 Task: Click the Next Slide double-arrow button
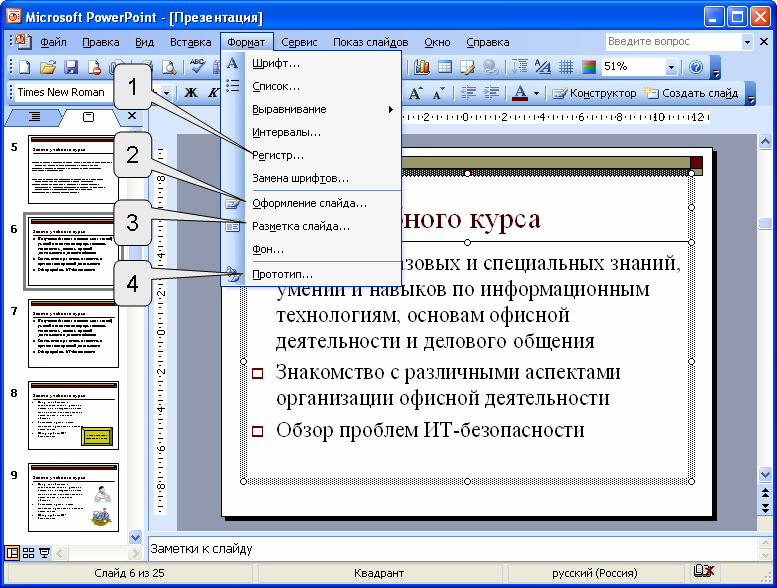(765, 508)
